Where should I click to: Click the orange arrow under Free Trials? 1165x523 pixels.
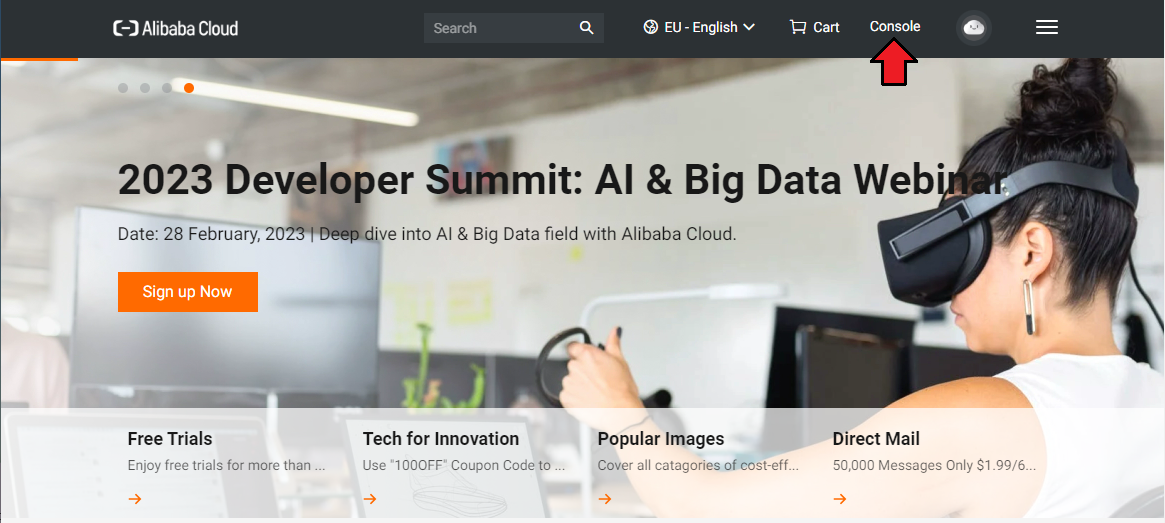tap(134, 498)
